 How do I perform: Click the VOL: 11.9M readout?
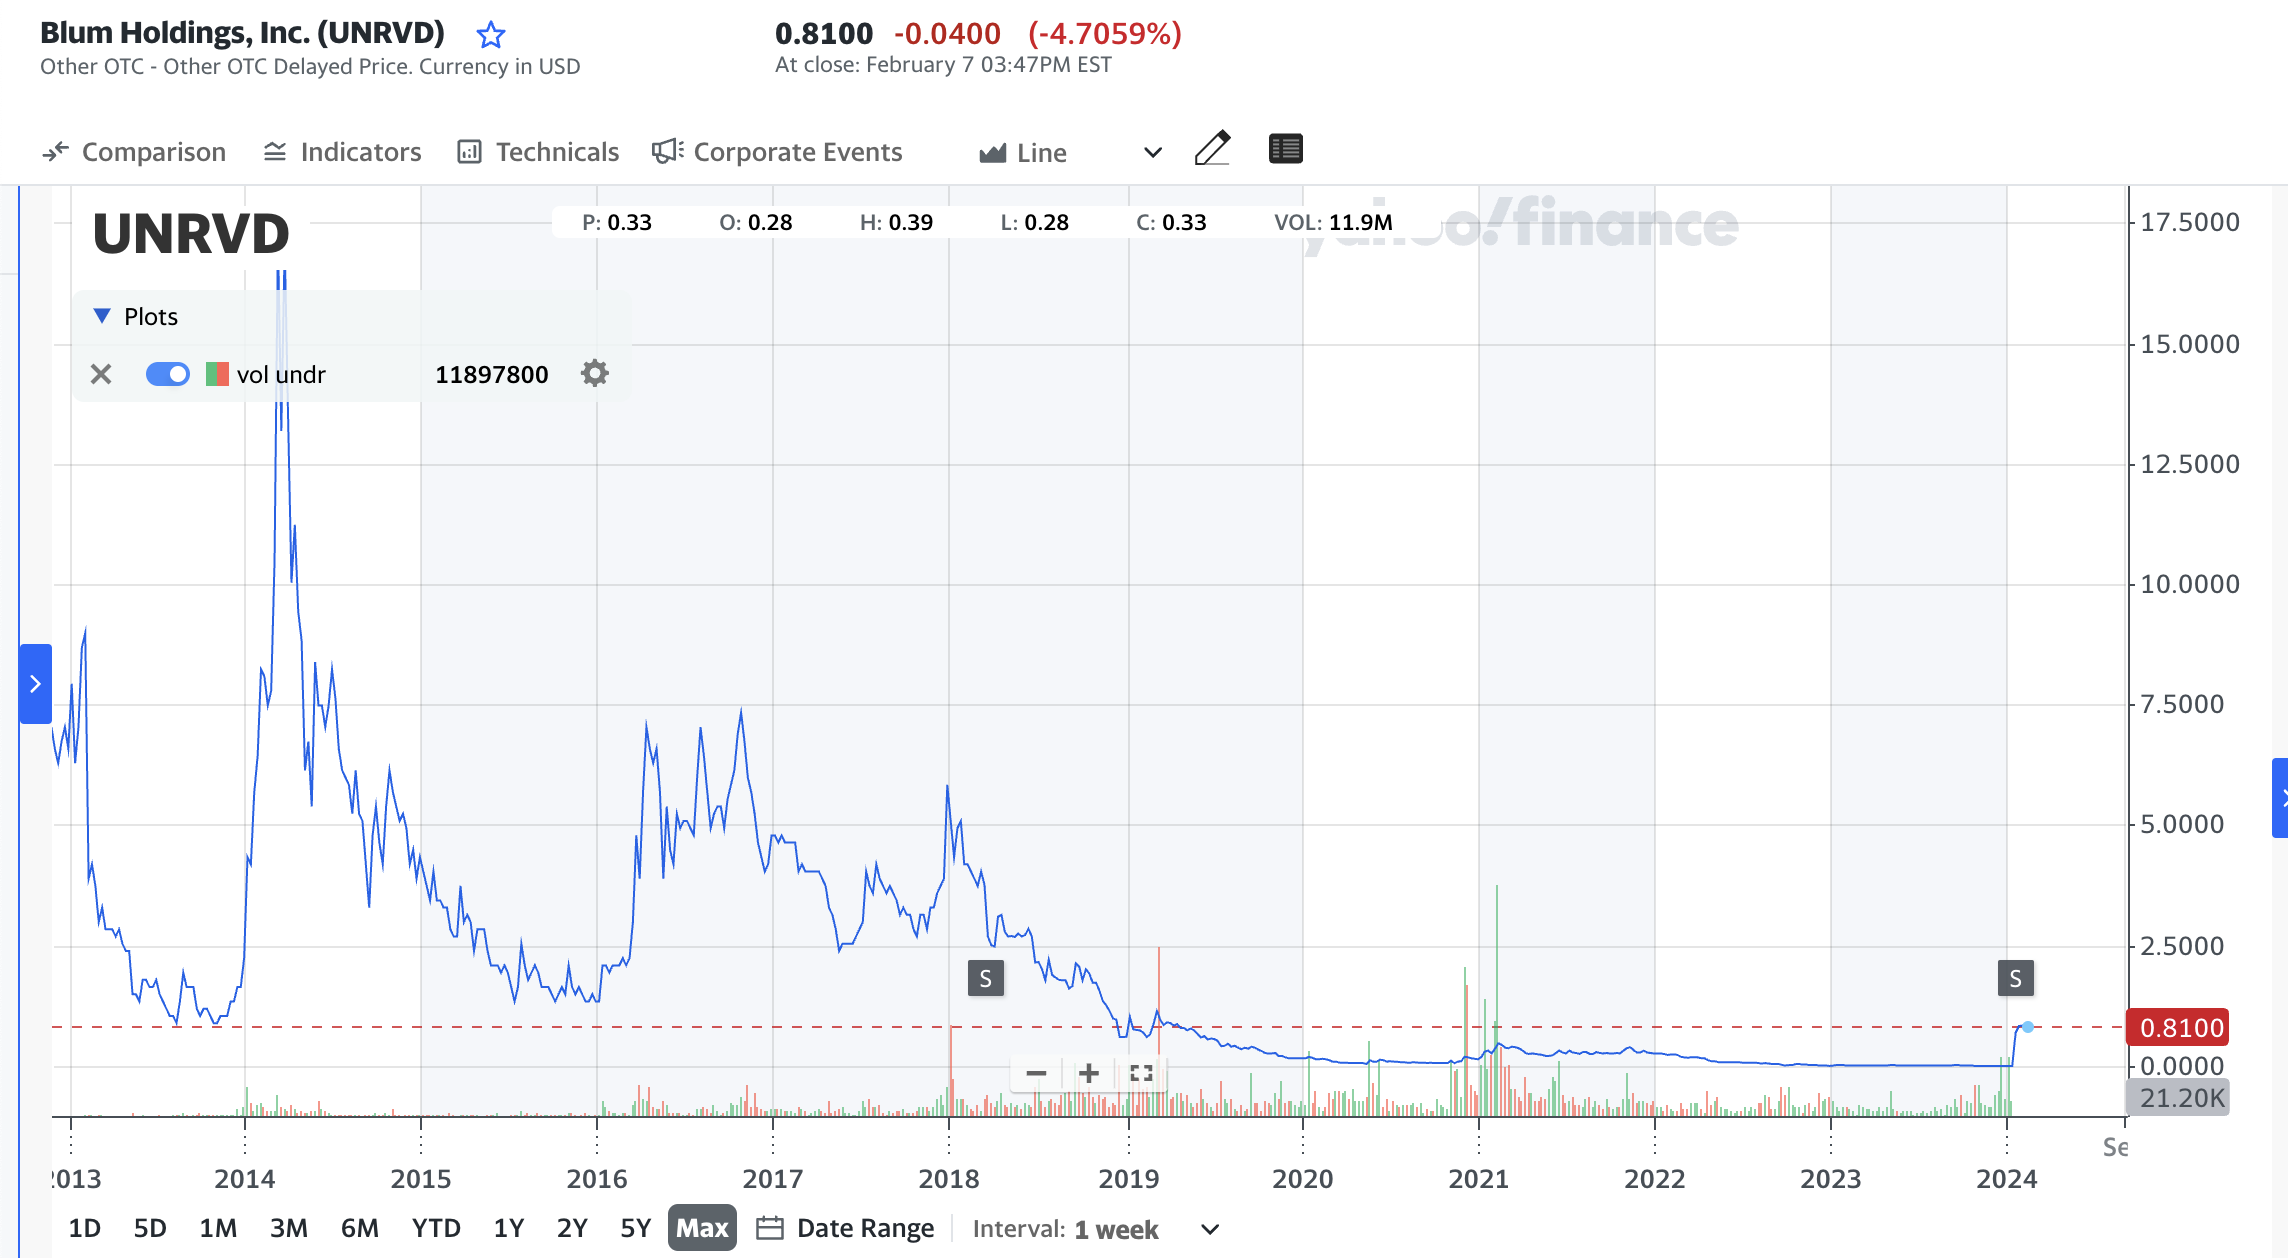point(1333,222)
